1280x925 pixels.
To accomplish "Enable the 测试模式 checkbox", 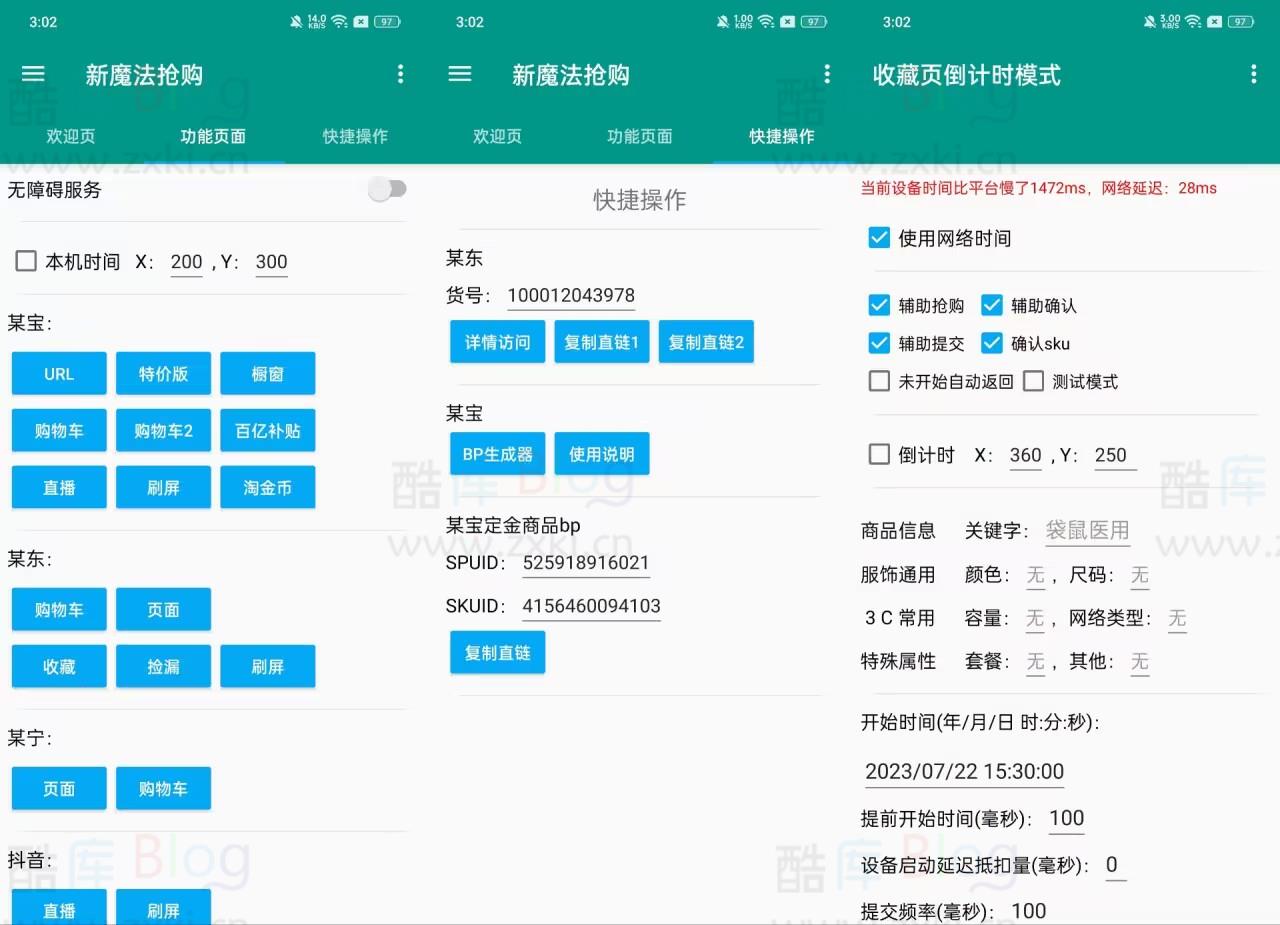I will 1033,381.
